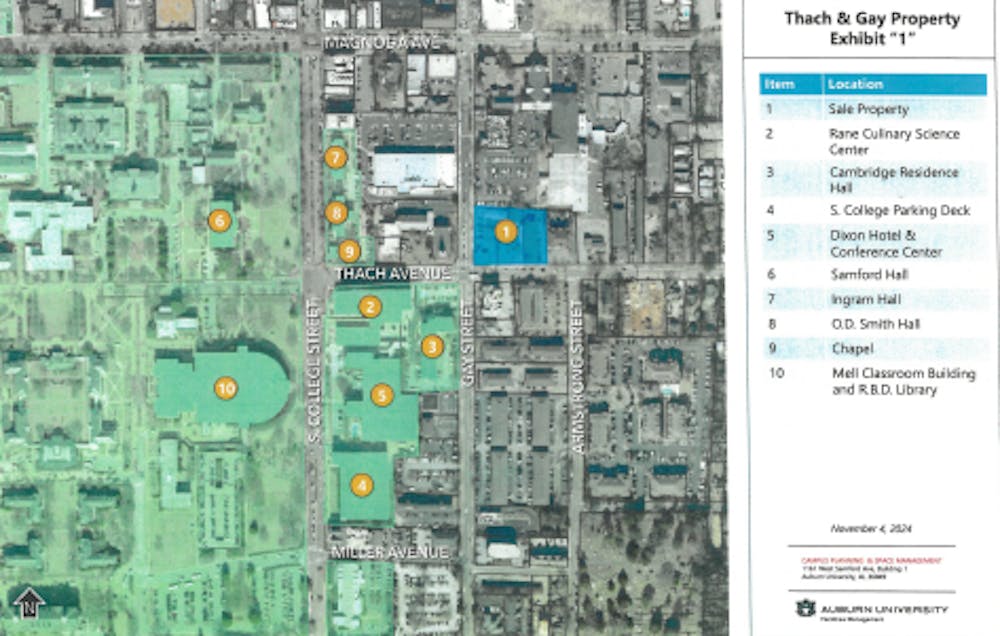Viewport: 1000px width, 636px height.
Task: Click the Dixon Hotel & Conference Center entry
Action: click(885, 245)
